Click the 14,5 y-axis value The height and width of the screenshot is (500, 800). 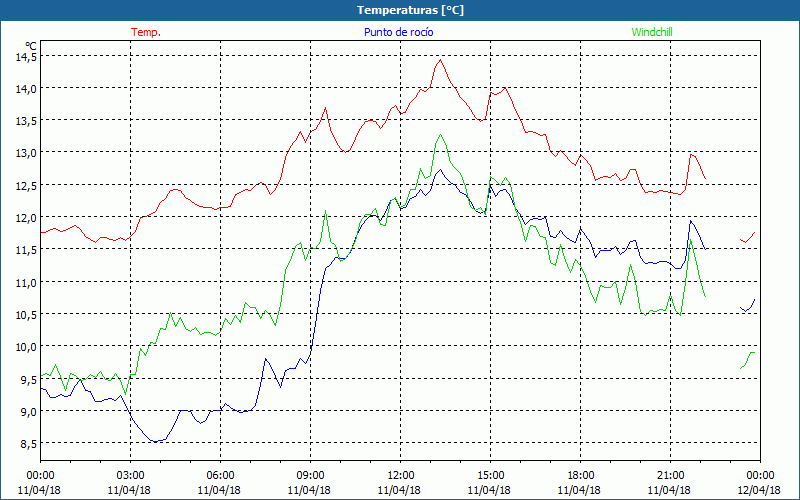pos(26,57)
